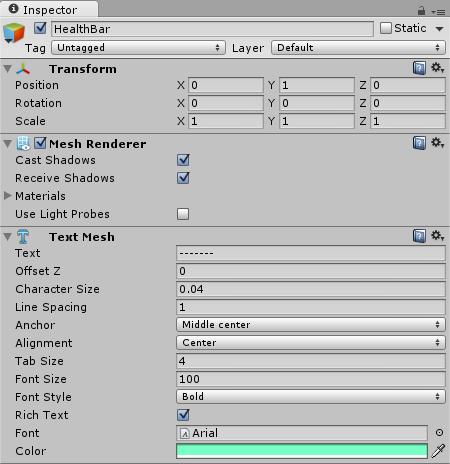Collapse the Mesh Renderer foldout
450x464 pixels.
coord(8,144)
